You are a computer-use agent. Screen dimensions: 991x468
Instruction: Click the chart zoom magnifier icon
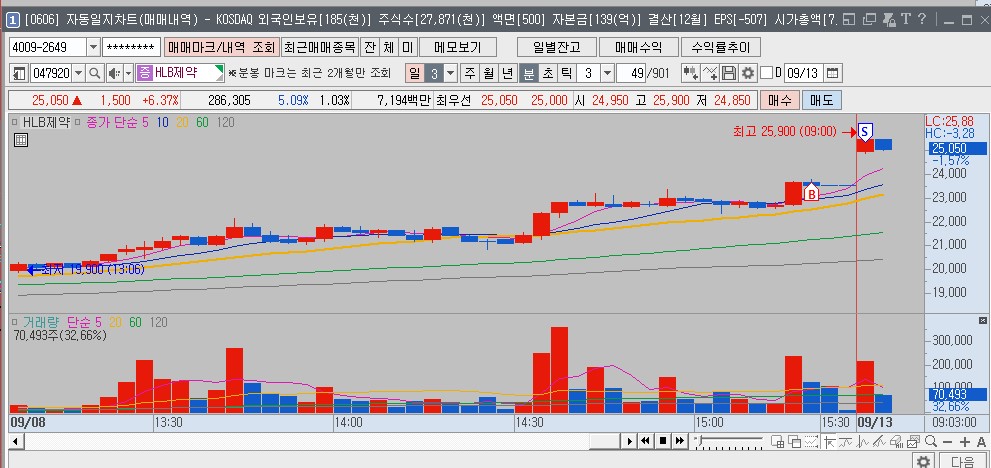point(931,441)
